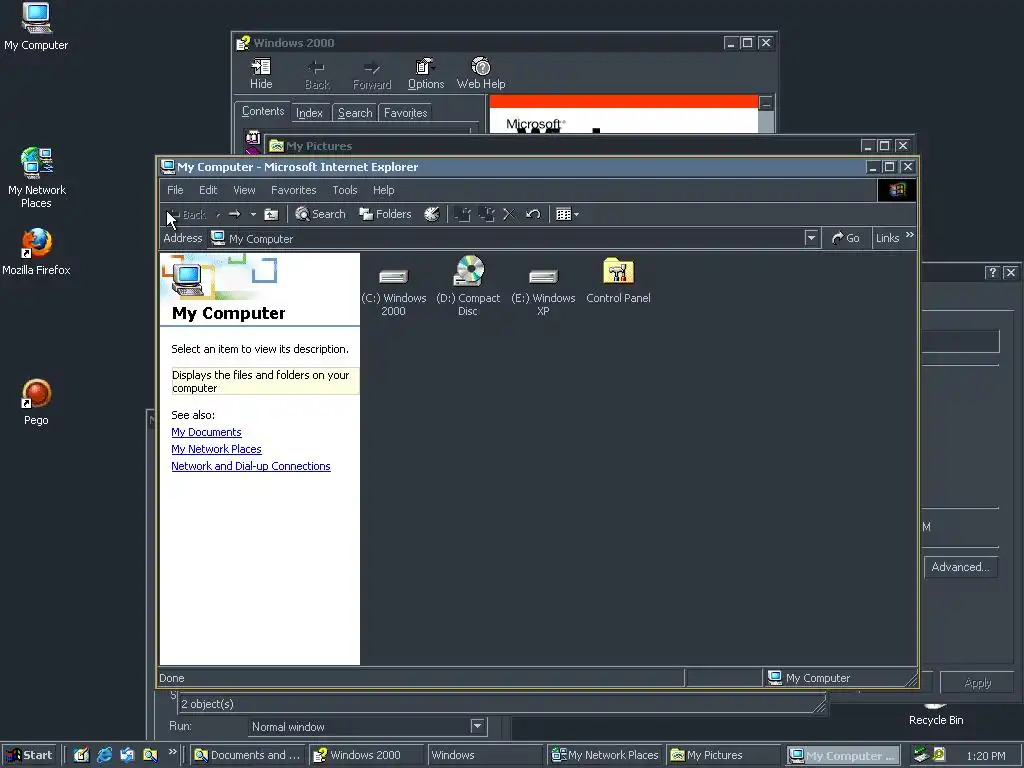Viewport: 1024px width, 768px height.
Task: Go up one folder level
Action: [271, 214]
